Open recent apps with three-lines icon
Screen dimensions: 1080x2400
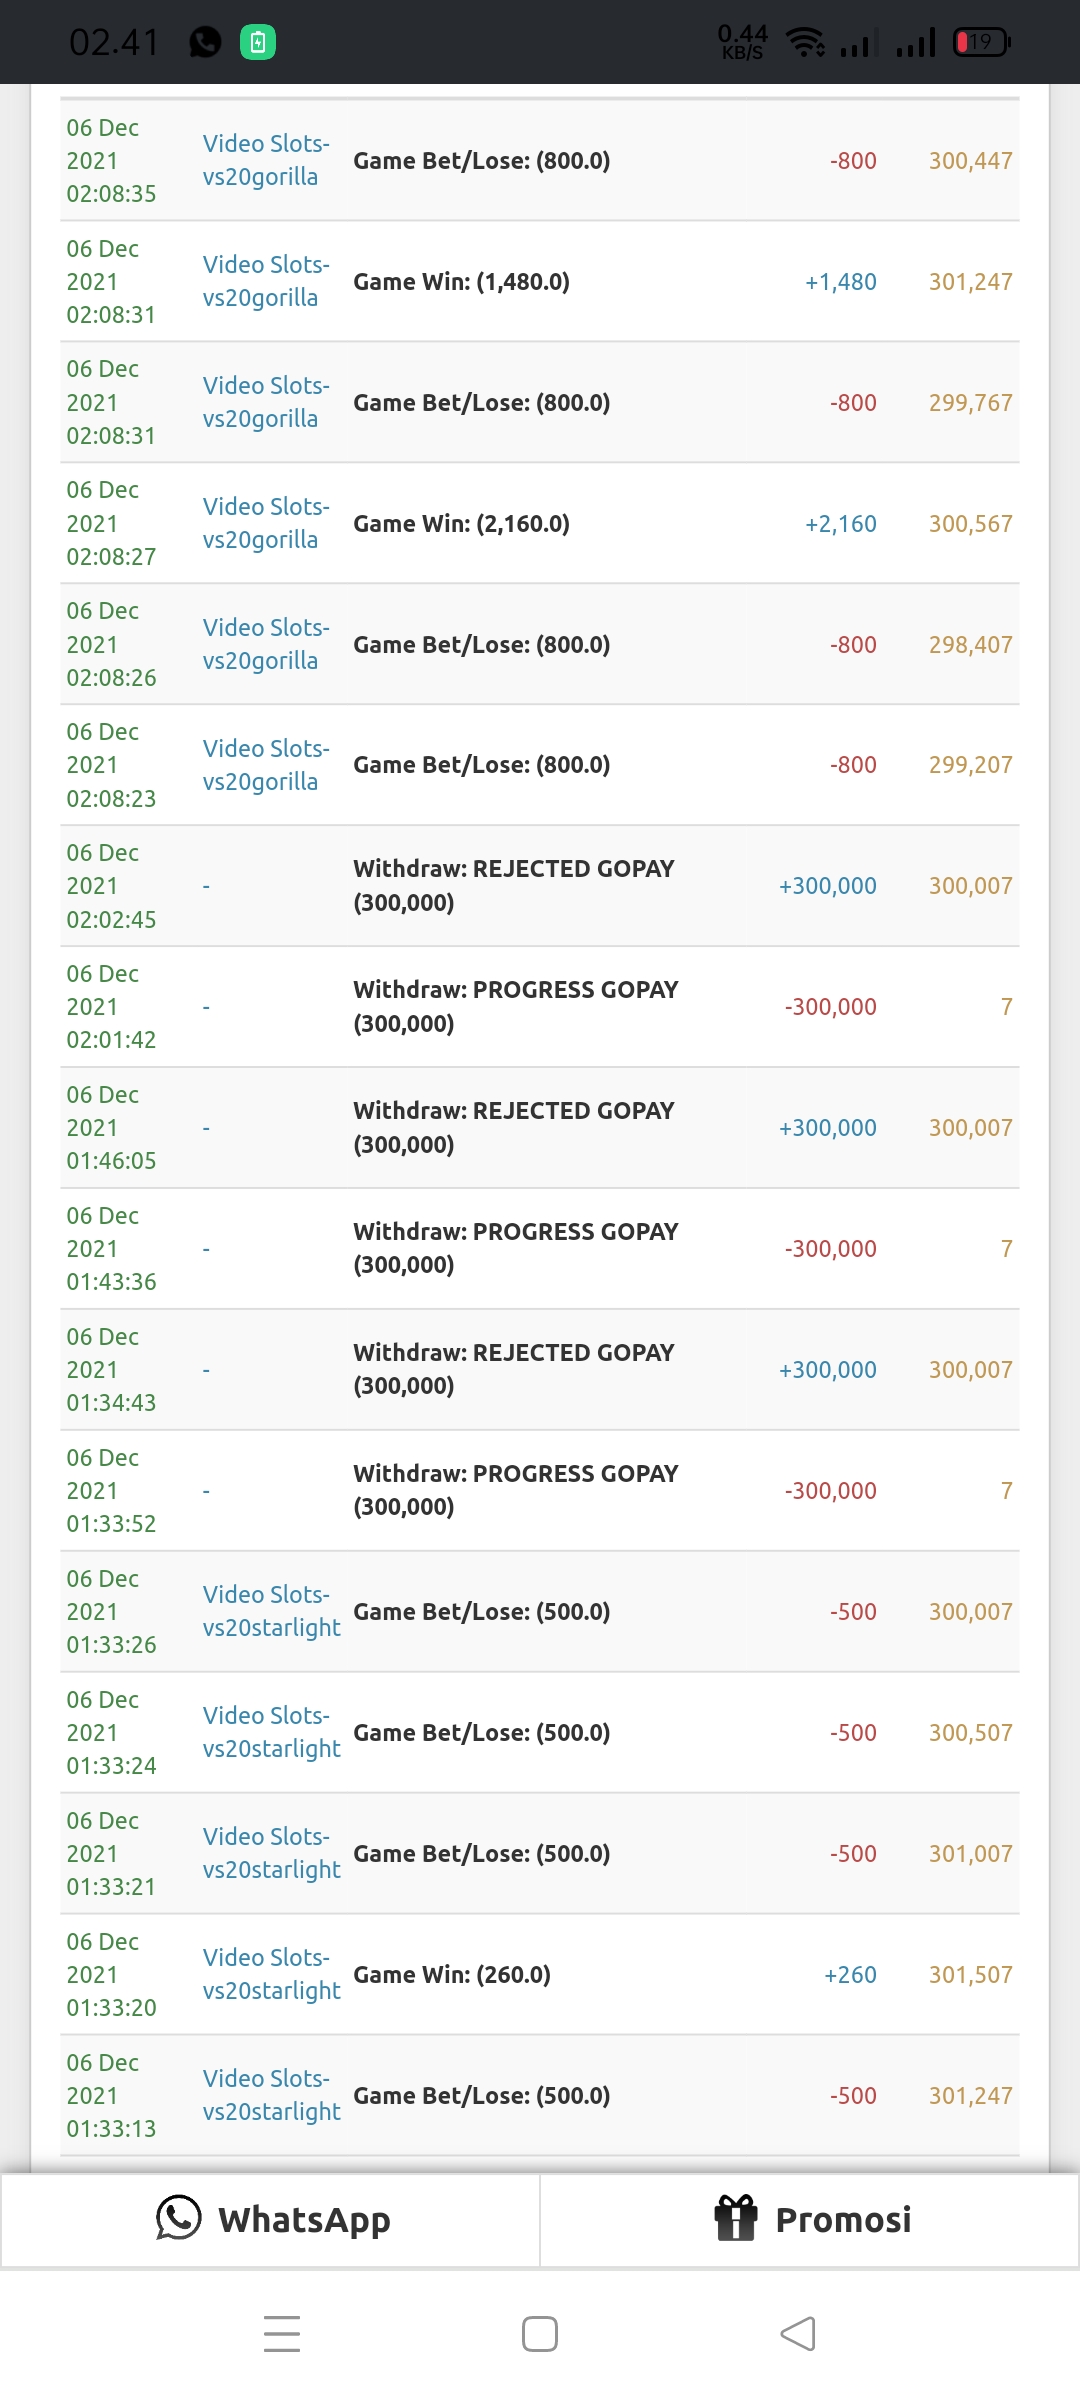[282, 2333]
